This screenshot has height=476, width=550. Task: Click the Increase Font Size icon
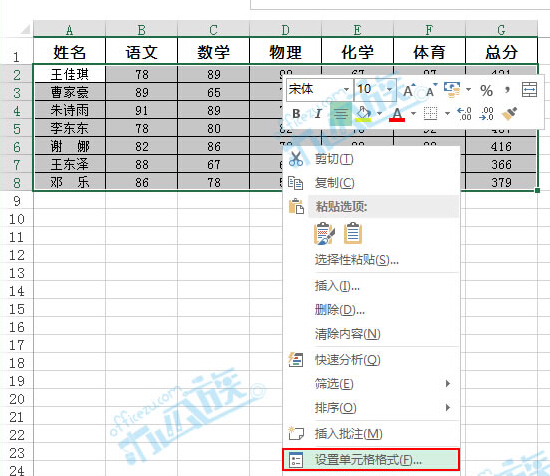pos(409,90)
